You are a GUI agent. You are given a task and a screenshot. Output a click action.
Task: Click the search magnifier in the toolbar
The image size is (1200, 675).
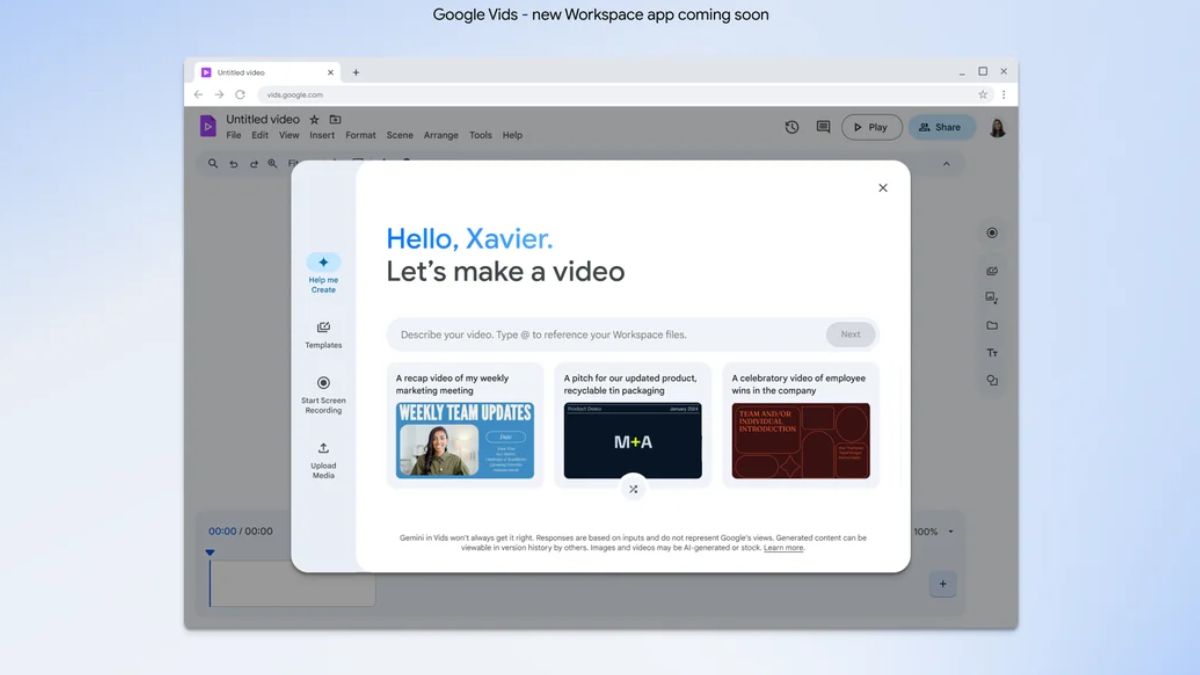pos(213,163)
